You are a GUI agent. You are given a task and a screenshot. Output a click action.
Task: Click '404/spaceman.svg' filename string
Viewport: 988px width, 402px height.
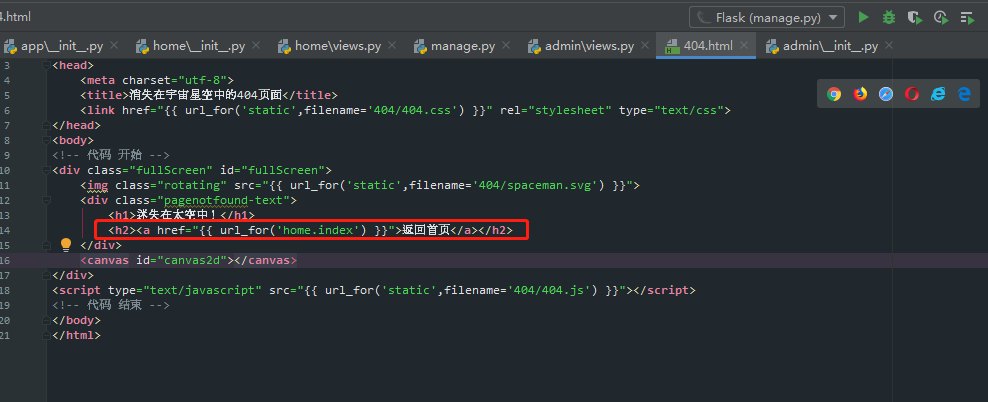(x=537, y=185)
